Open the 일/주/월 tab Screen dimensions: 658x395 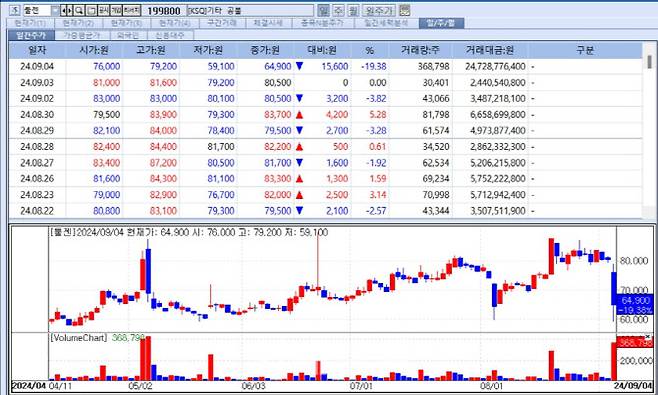441,23
